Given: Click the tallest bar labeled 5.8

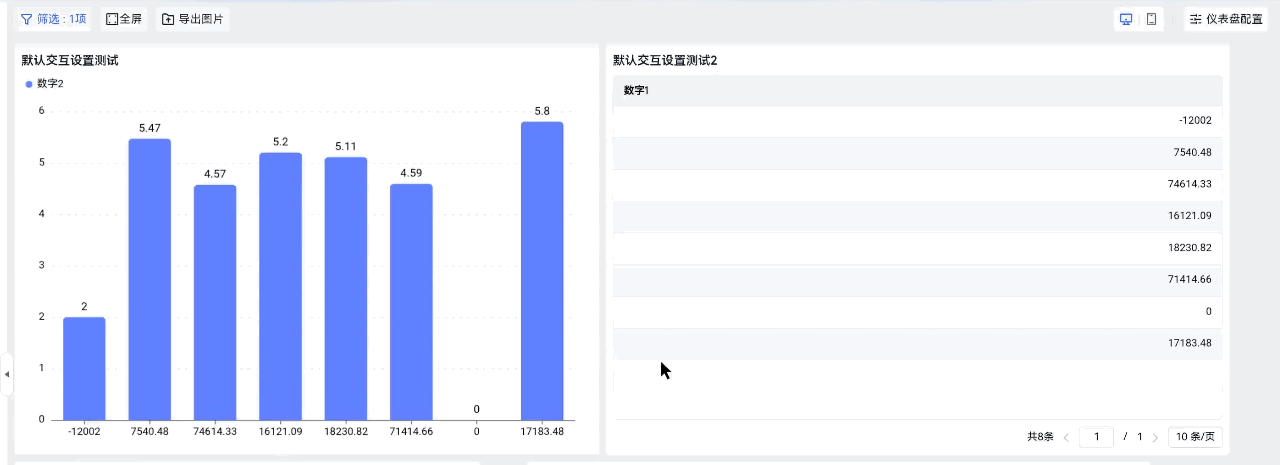Looking at the screenshot, I should [x=542, y=270].
